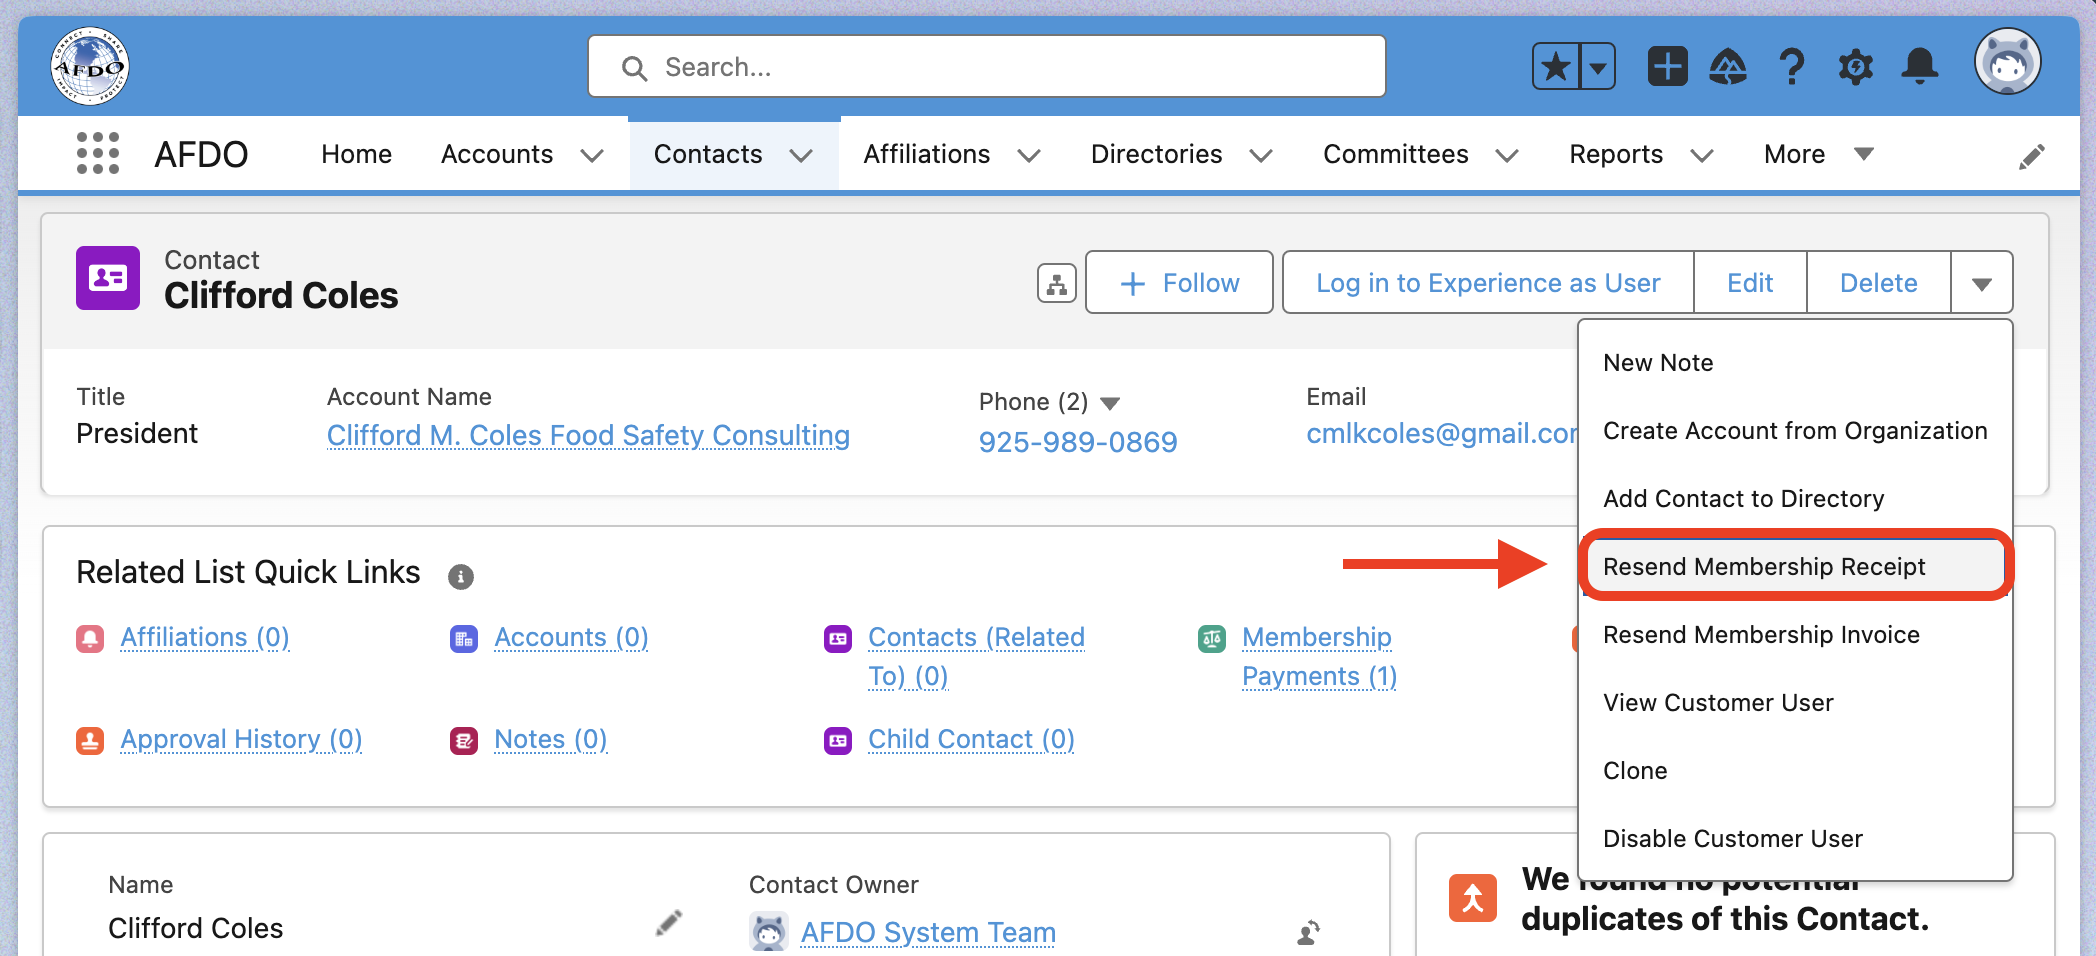Open the Affiliations tab

point(927,154)
